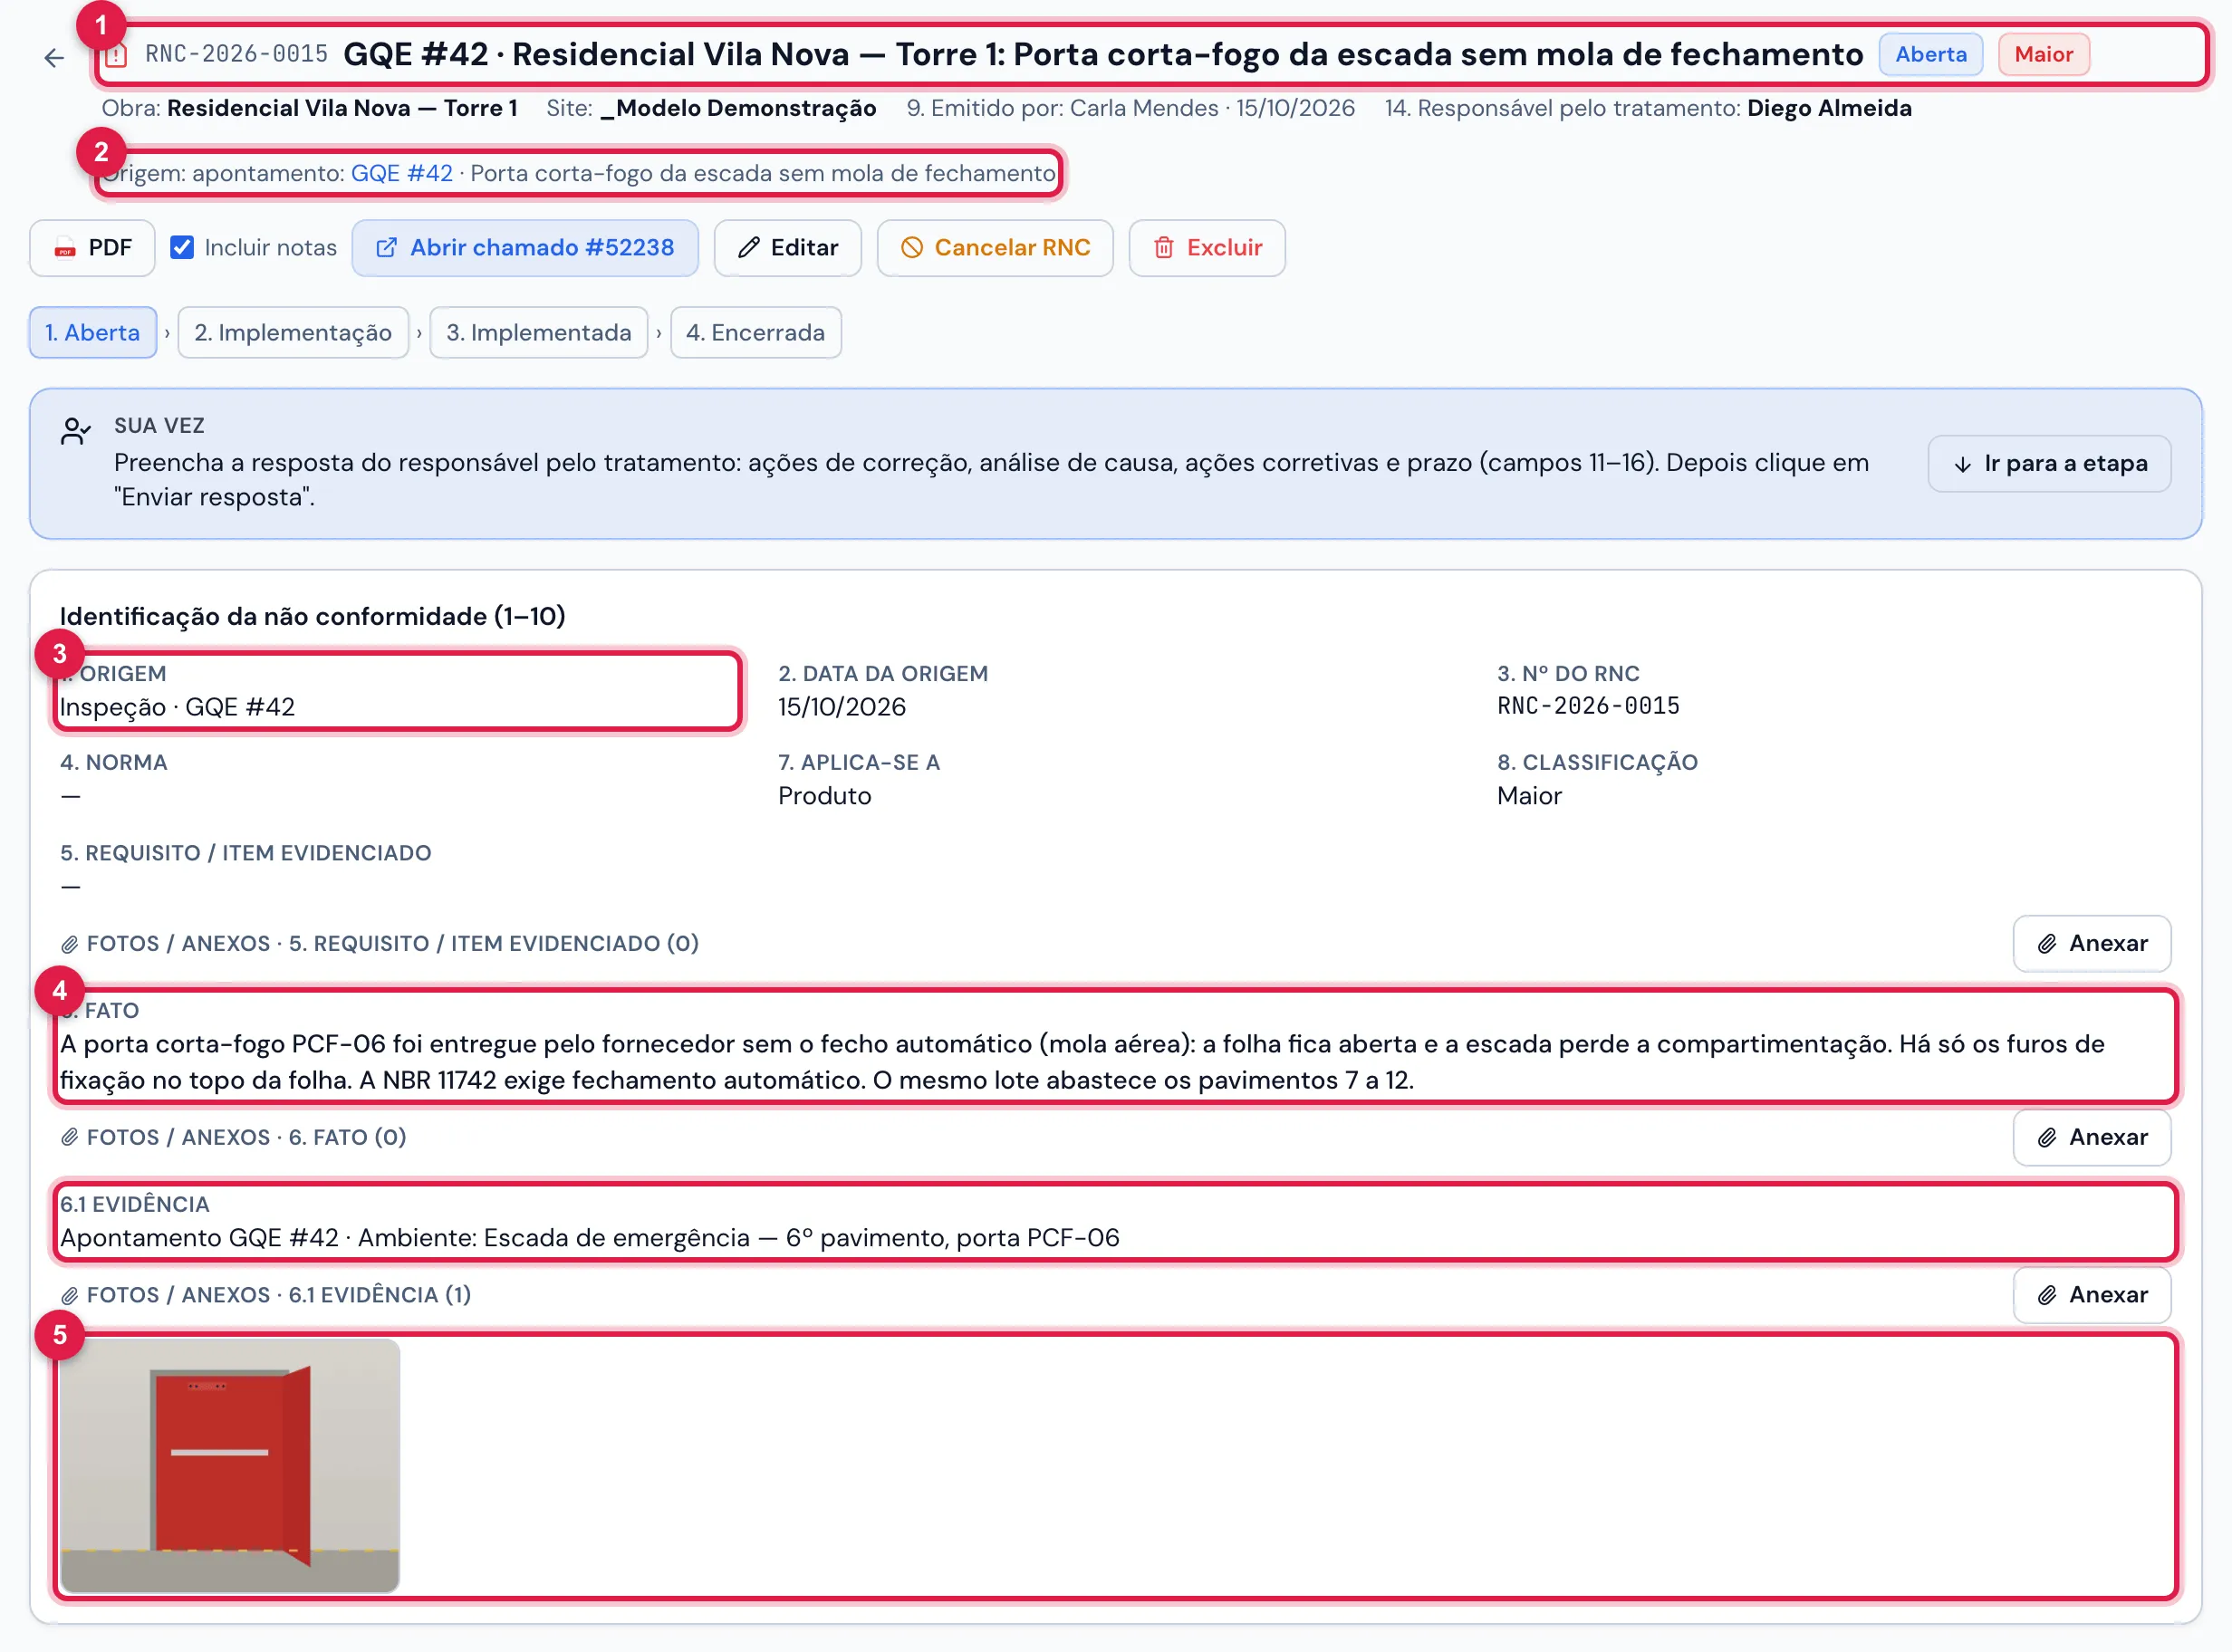2232x1652 pixels.
Task: Go back using the left arrow icon
Action: tap(54, 58)
